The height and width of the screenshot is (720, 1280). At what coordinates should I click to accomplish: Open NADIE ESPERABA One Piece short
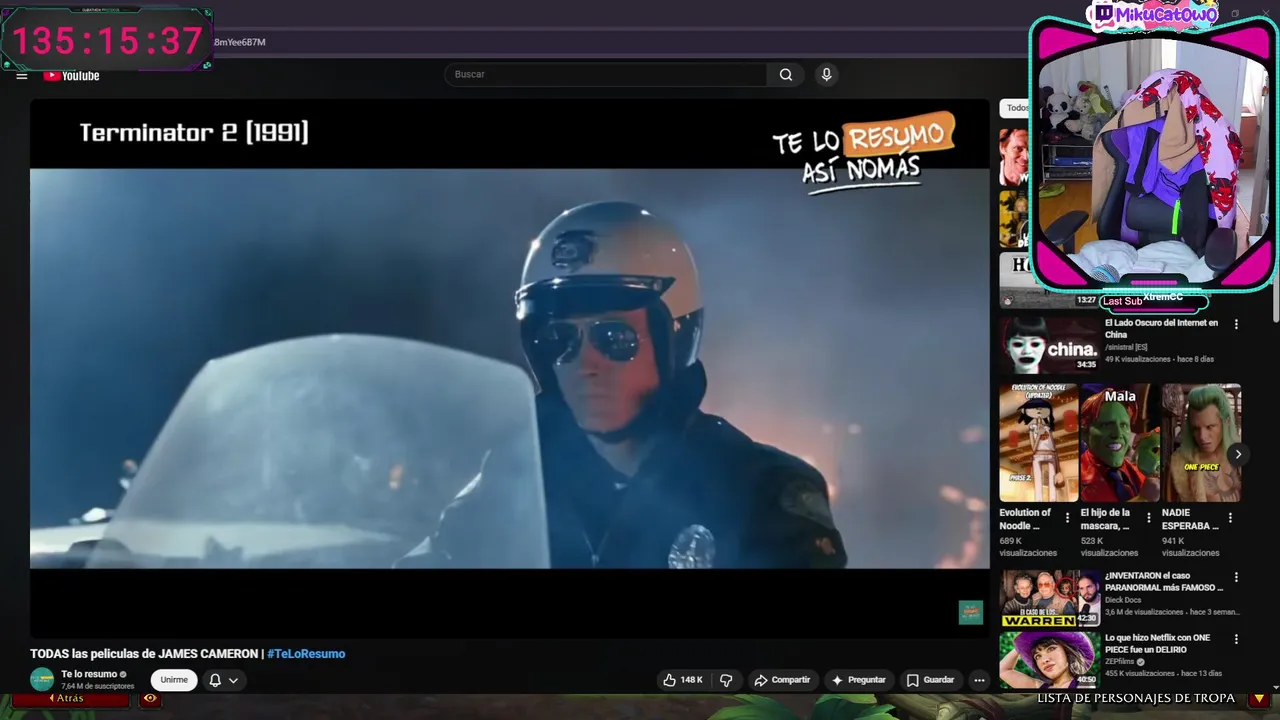coord(1201,443)
